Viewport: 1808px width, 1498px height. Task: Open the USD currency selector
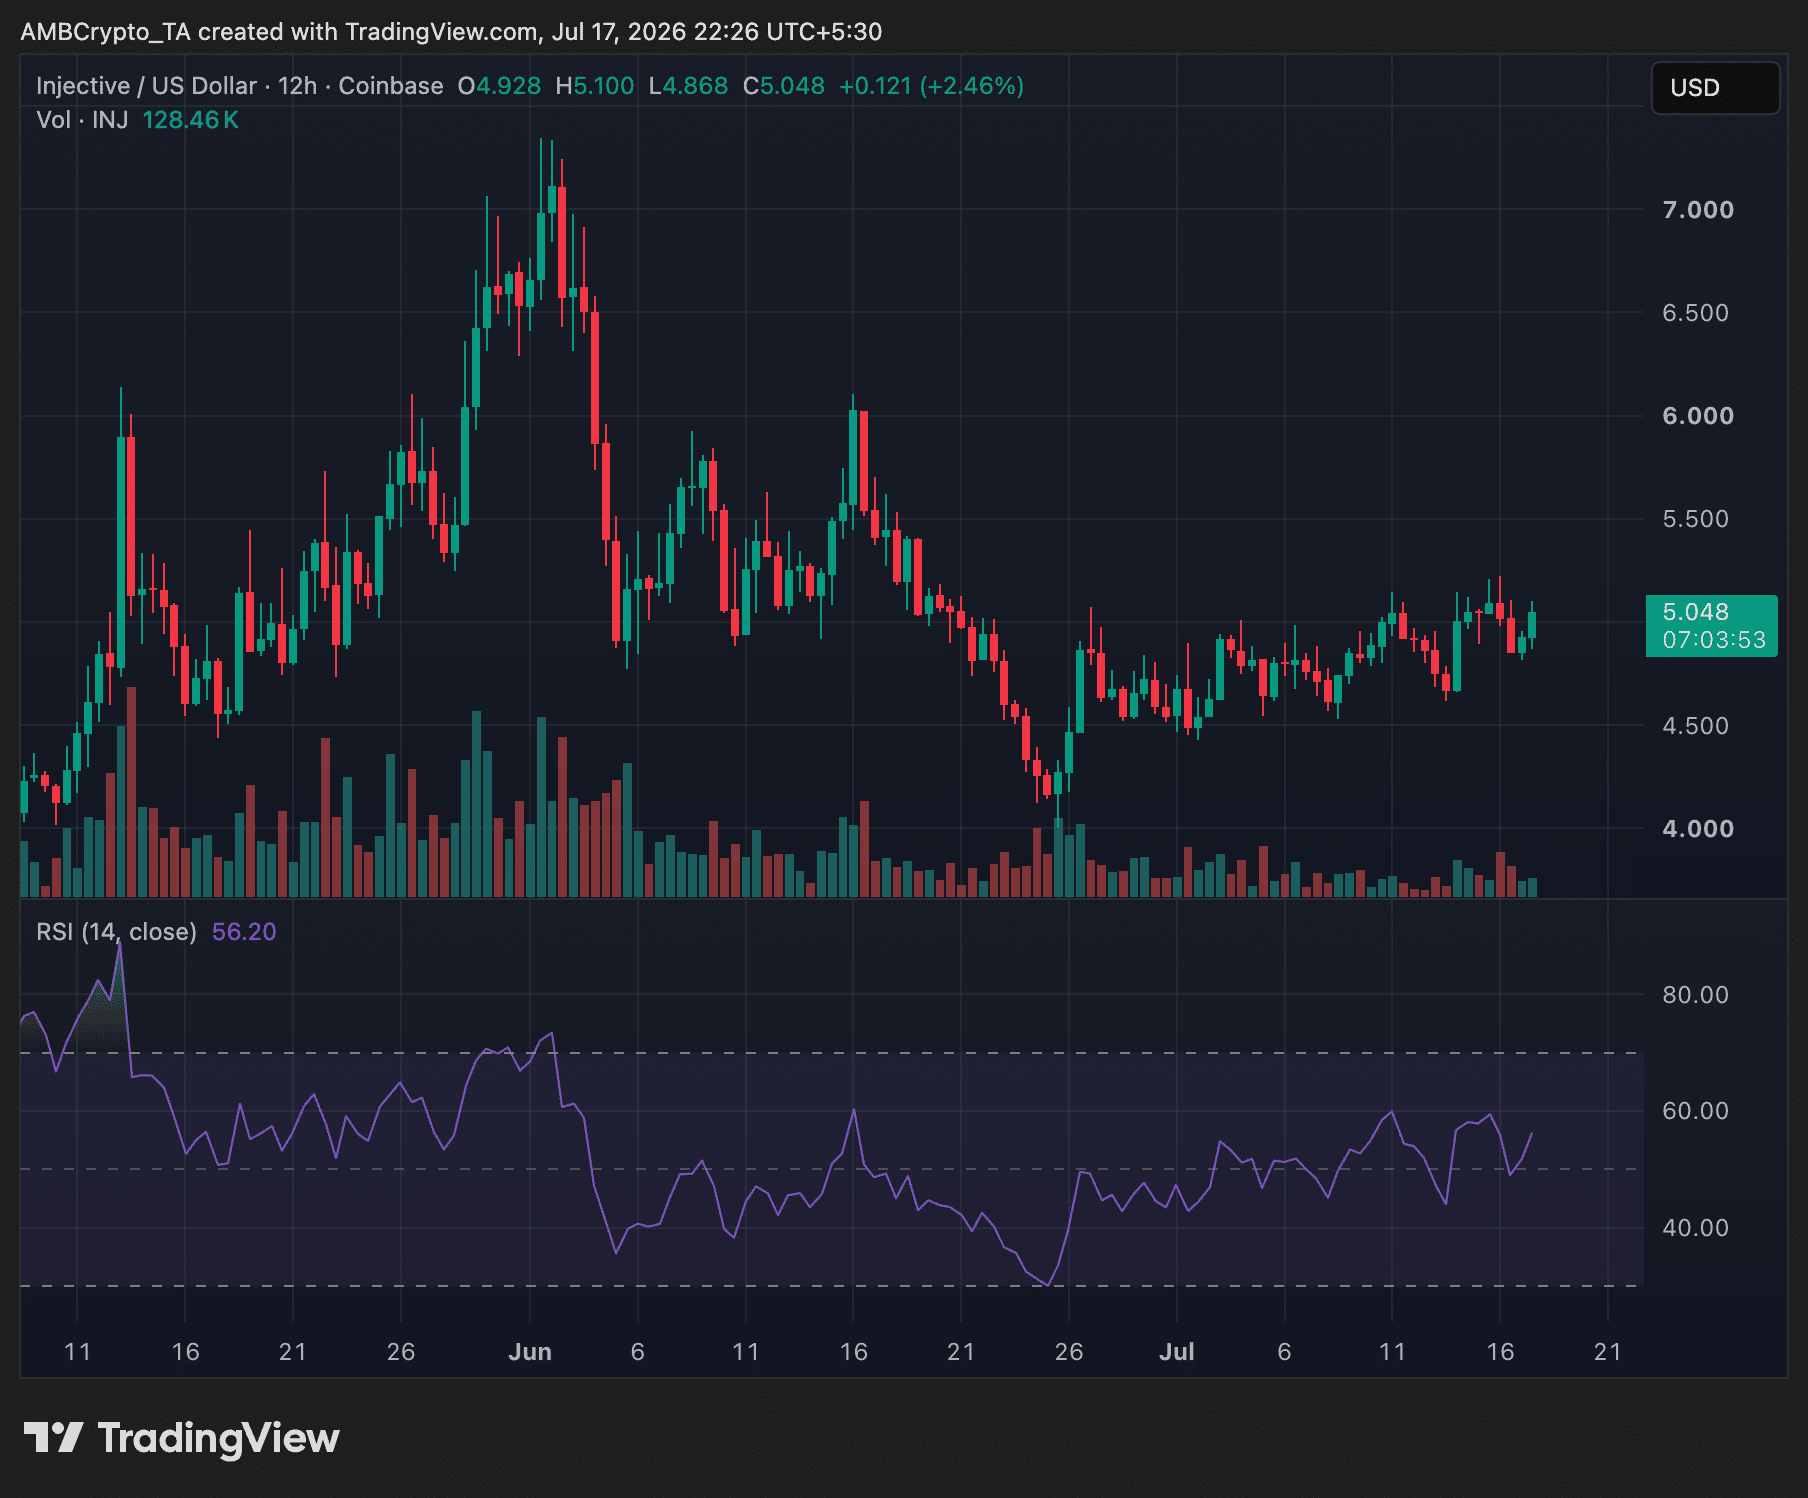pyautogui.click(x=1715, y=88)
